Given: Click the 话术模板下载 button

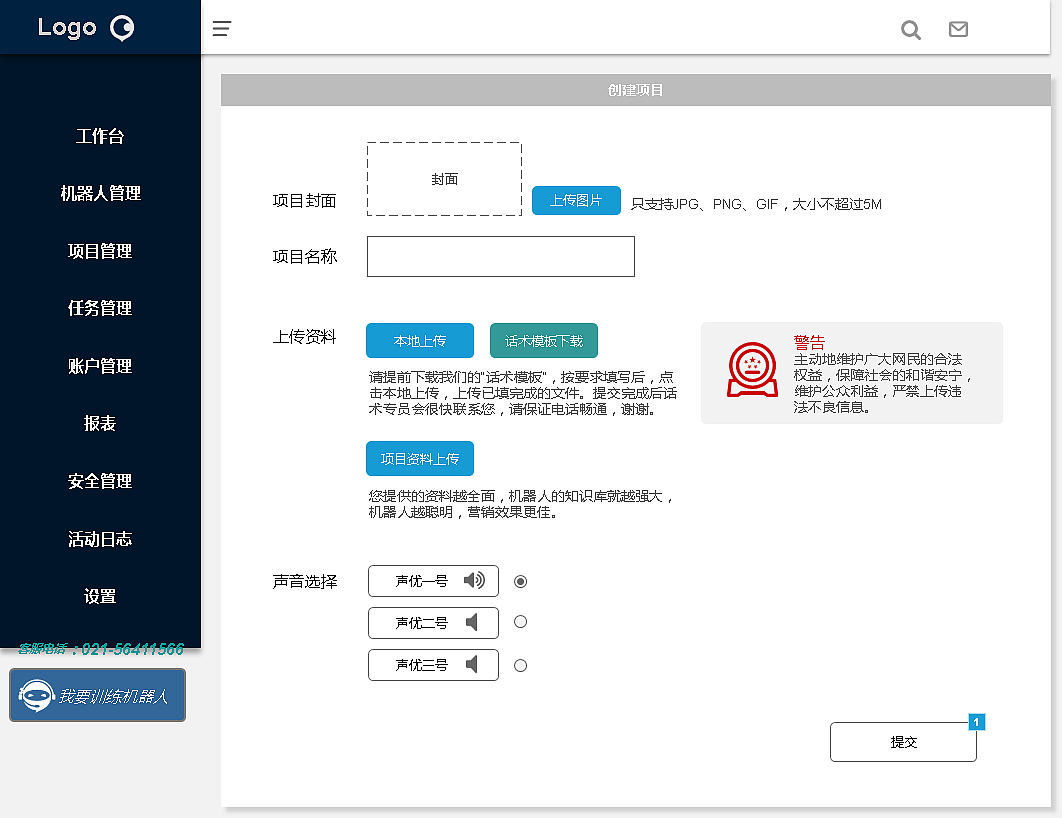Looking at the screenshot, I should coord(543,340).
